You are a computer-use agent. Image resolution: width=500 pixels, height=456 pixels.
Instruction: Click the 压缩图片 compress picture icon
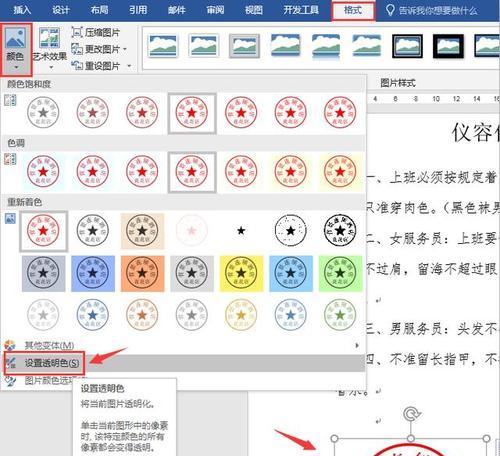click(x=77, y=32)
